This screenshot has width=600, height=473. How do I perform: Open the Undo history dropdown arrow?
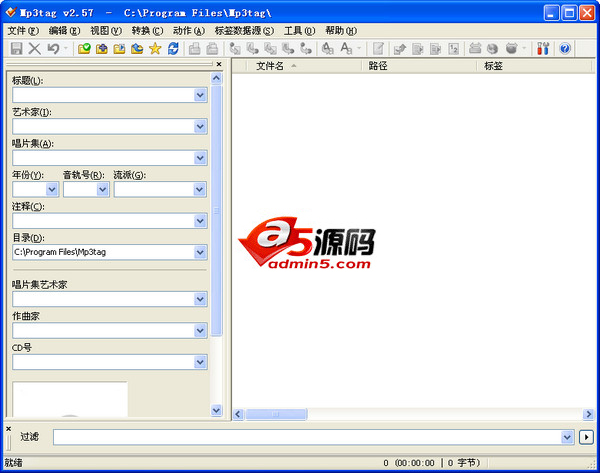[66, 49]
